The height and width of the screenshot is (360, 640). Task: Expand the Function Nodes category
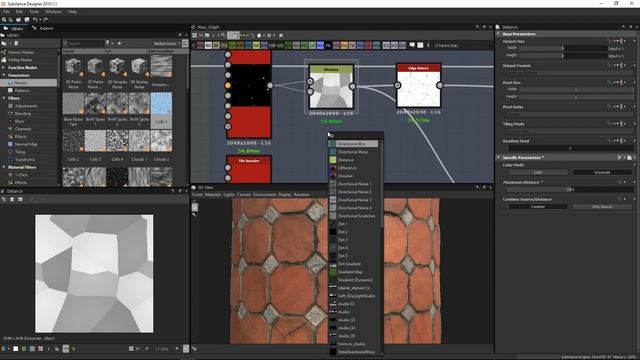click(x=4, y=68)
